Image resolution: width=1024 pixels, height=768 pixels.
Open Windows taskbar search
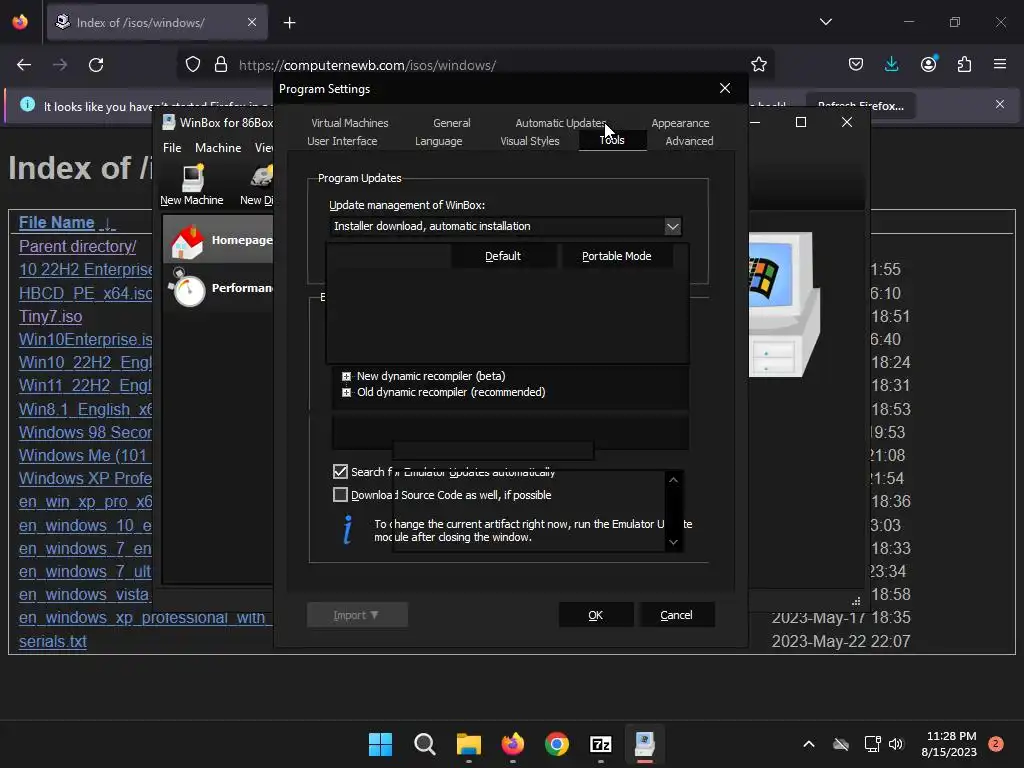pyautogui.click(x=424, y=744)
